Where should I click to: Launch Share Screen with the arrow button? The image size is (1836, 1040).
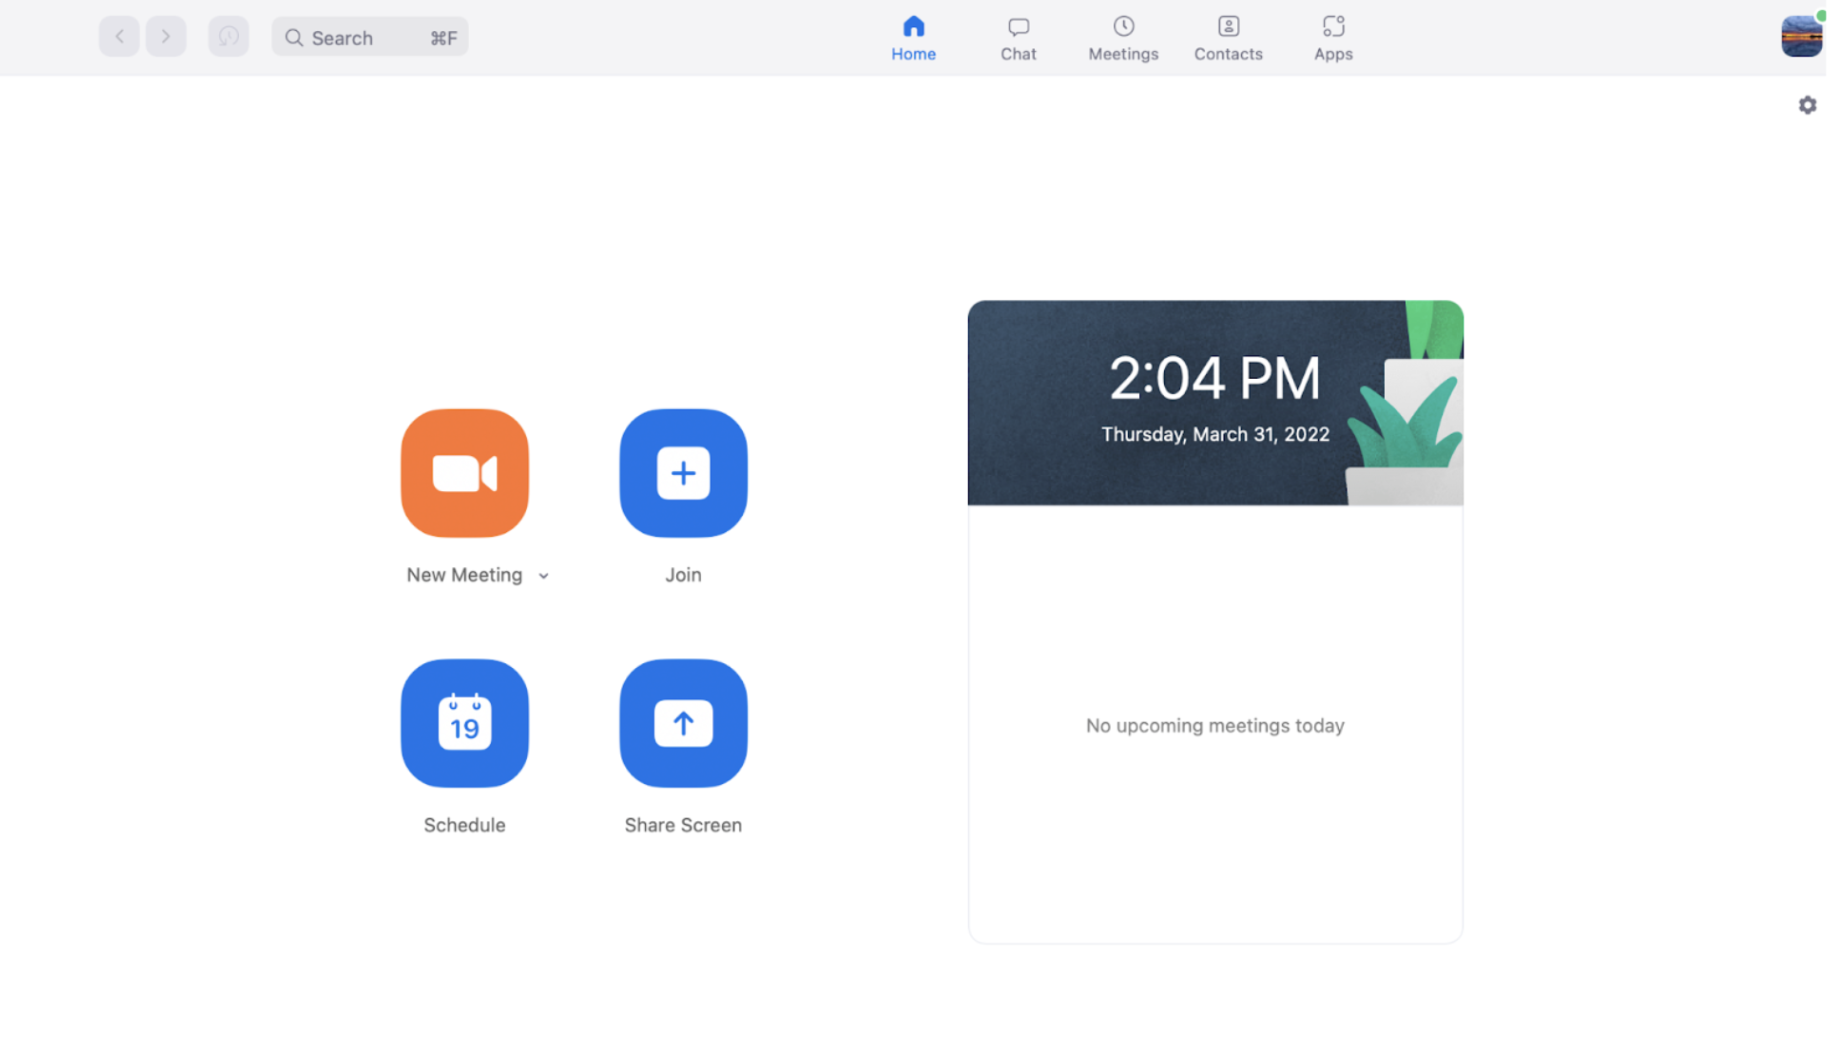coord(683,723)
